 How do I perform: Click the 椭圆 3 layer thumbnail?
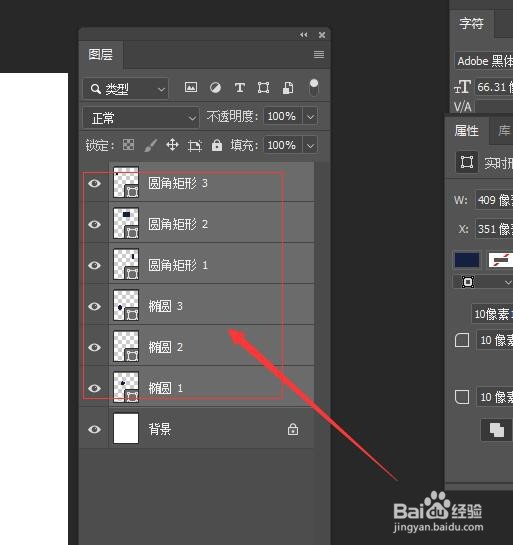(x=126, y=306)
